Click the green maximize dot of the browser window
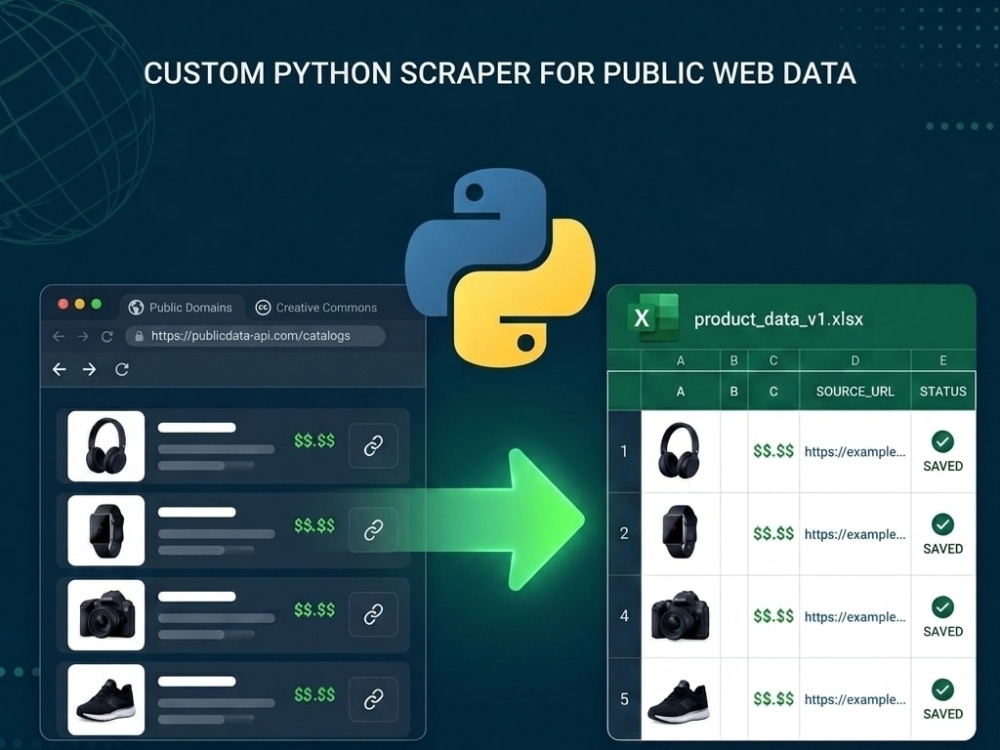Image resolution: width=1000 pixels, height=750 pixels. [x=96, y=304]
